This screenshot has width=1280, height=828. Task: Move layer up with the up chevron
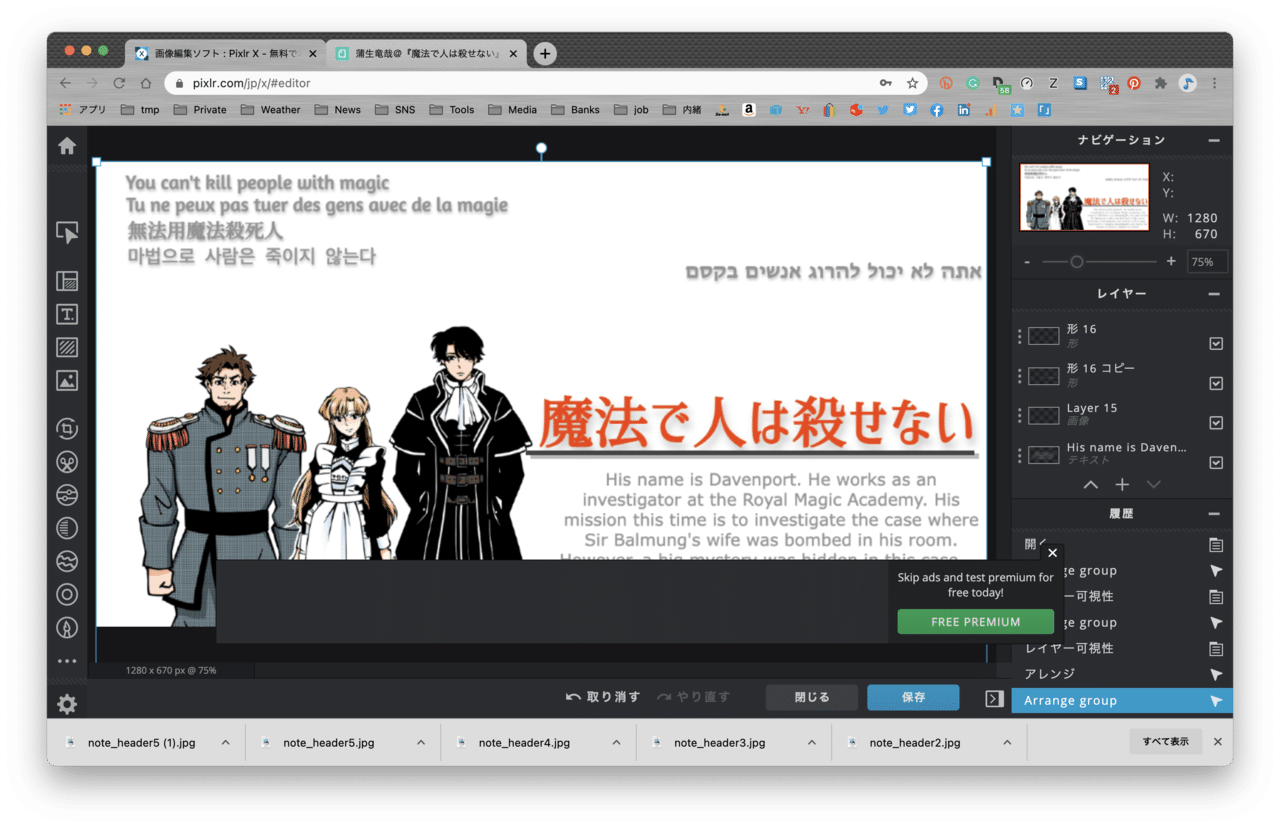(1090, 484)
